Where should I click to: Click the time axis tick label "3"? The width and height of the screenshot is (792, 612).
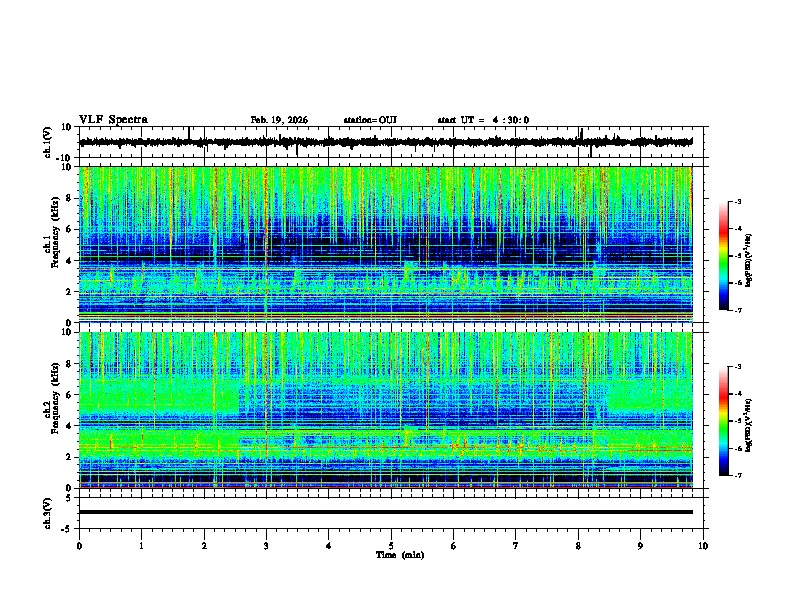click(x=266, y=546)
